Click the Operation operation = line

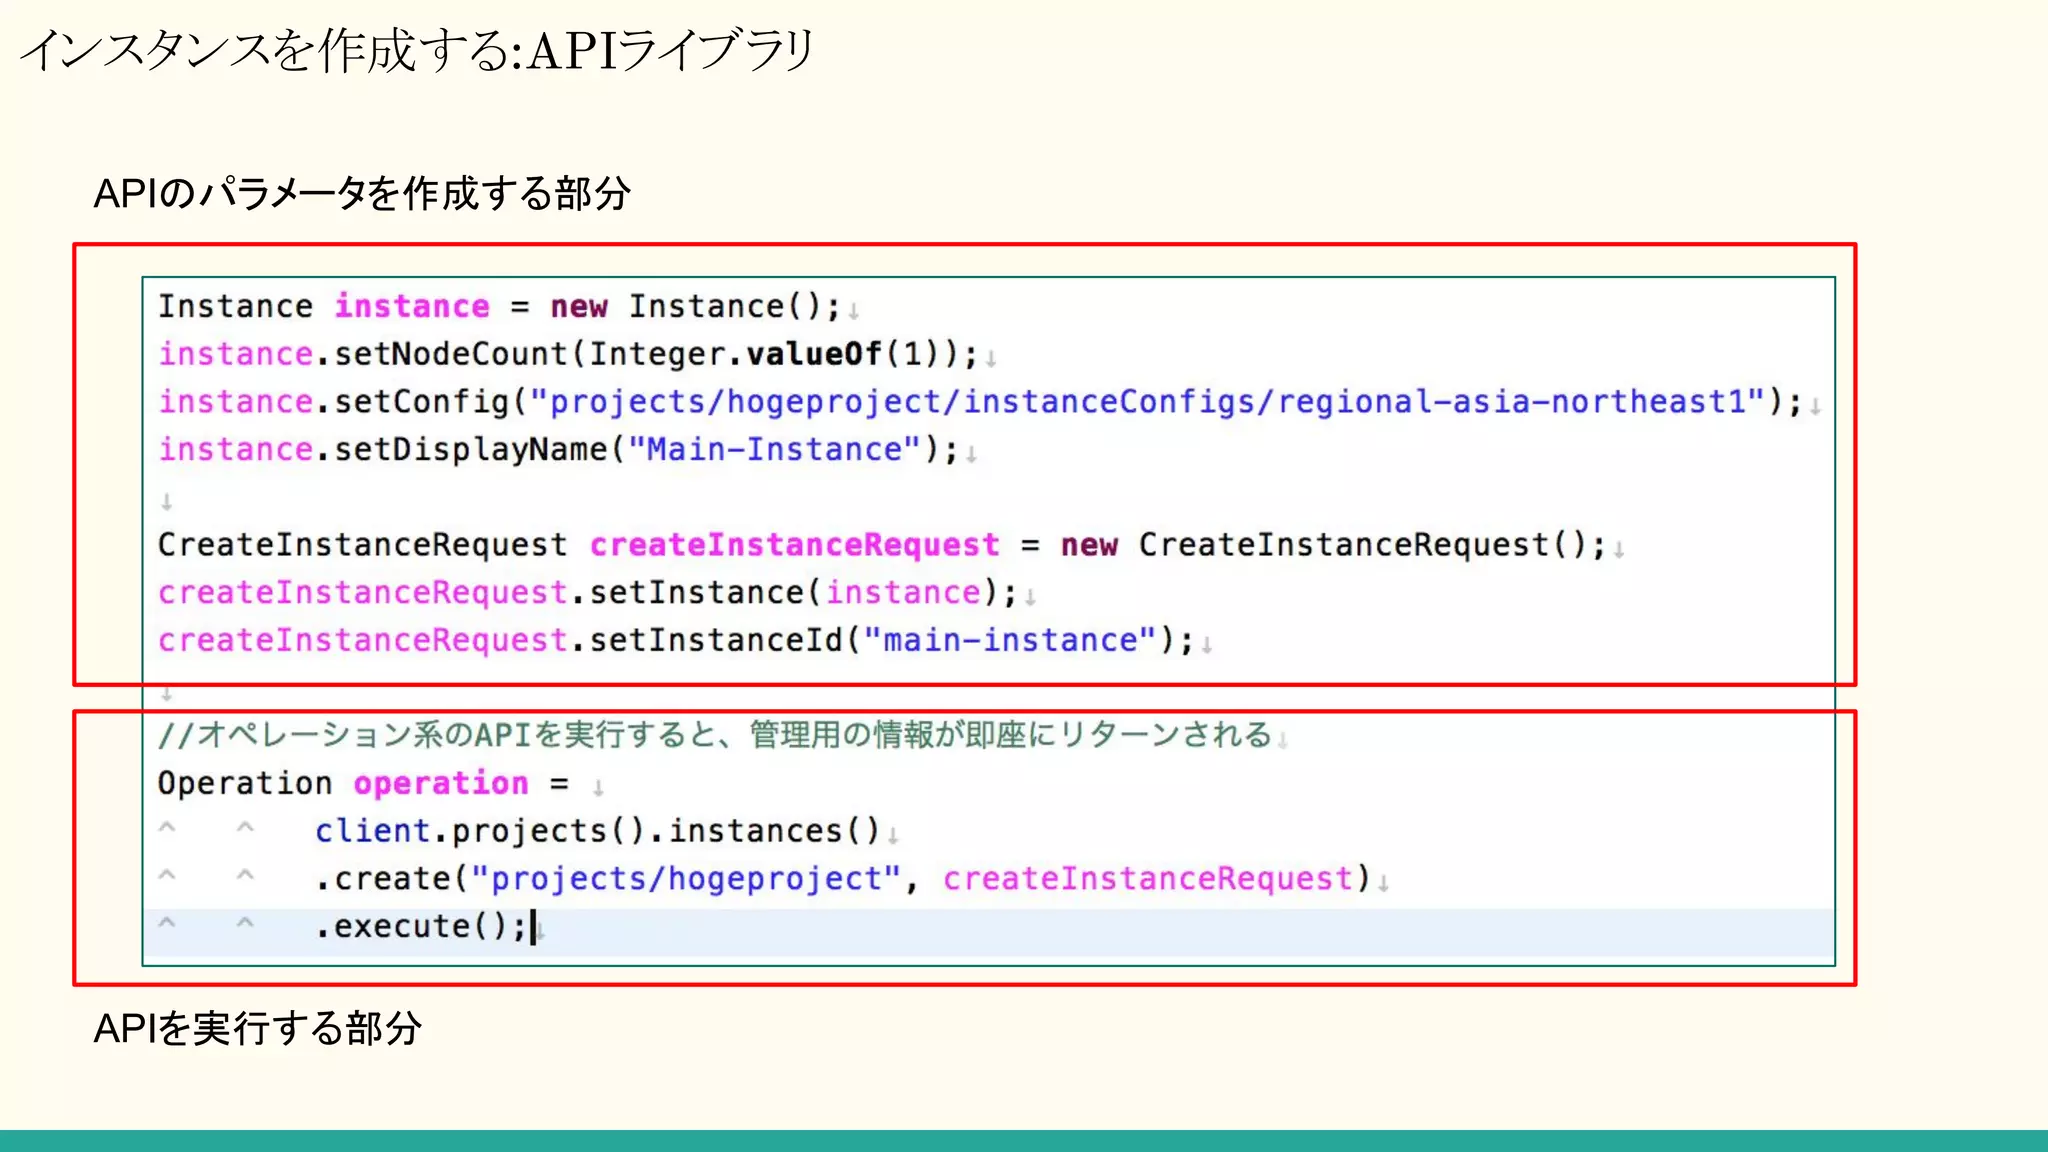pos(363,783)
